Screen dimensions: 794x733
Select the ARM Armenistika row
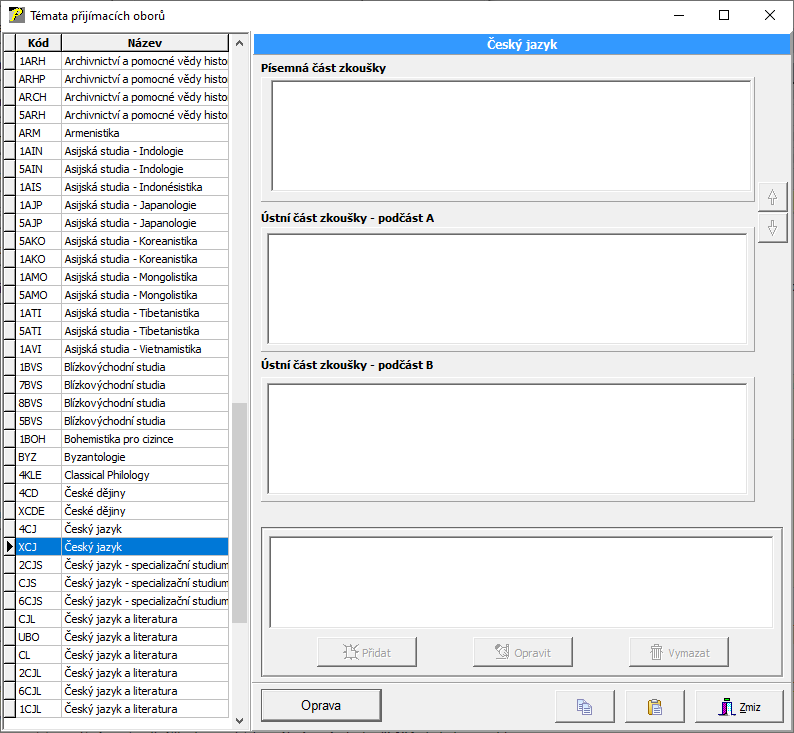(120, 133)
